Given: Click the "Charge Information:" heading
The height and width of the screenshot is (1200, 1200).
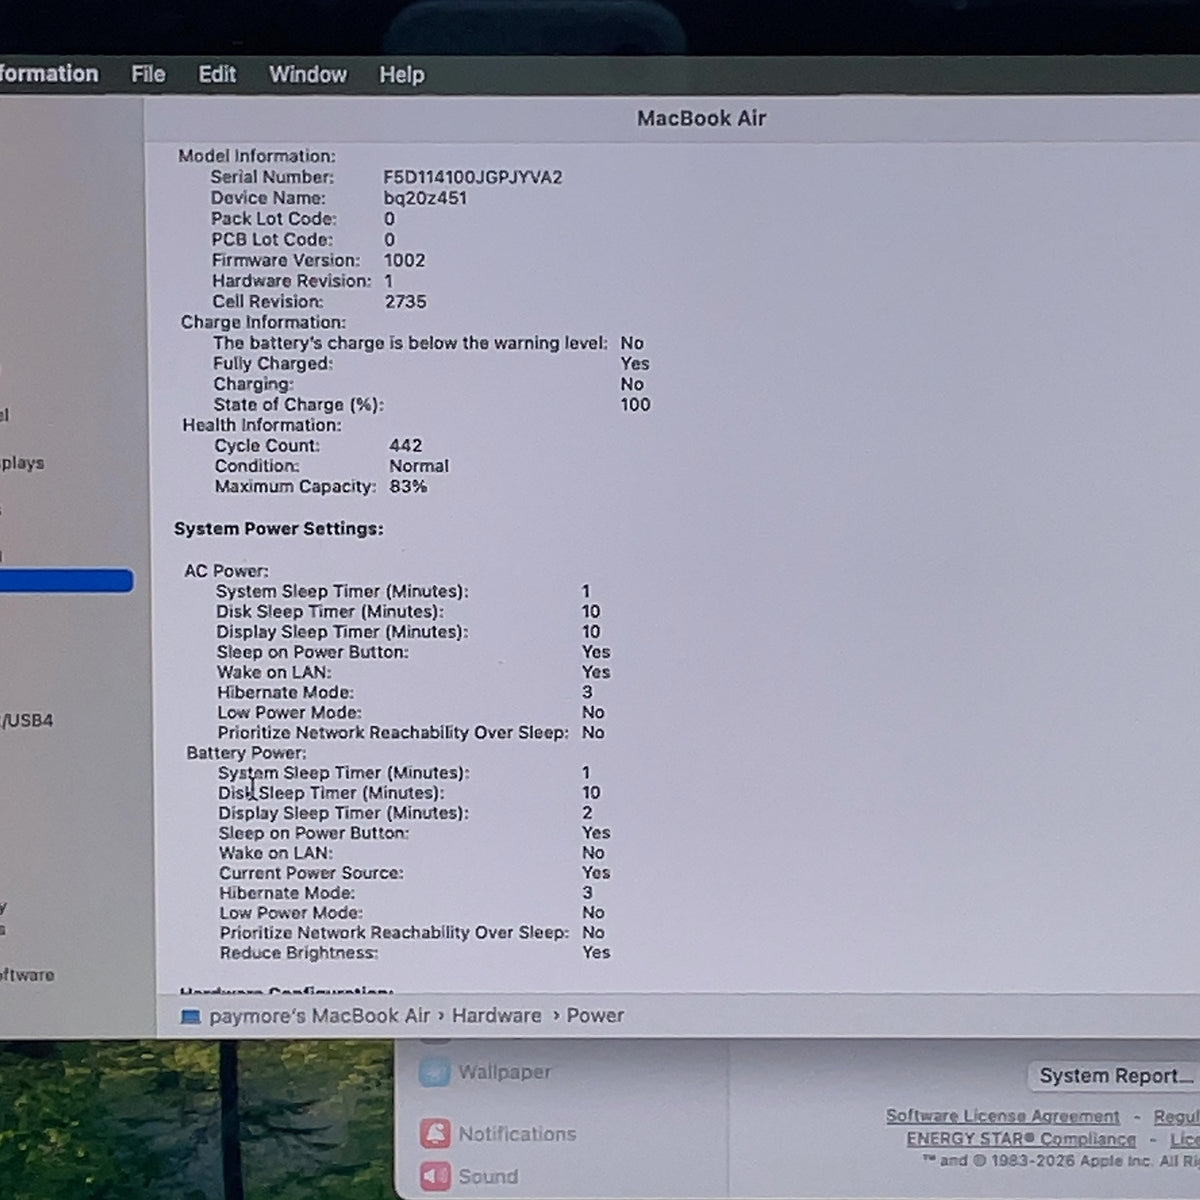Looking at the screenshot, I should point(263,322).
